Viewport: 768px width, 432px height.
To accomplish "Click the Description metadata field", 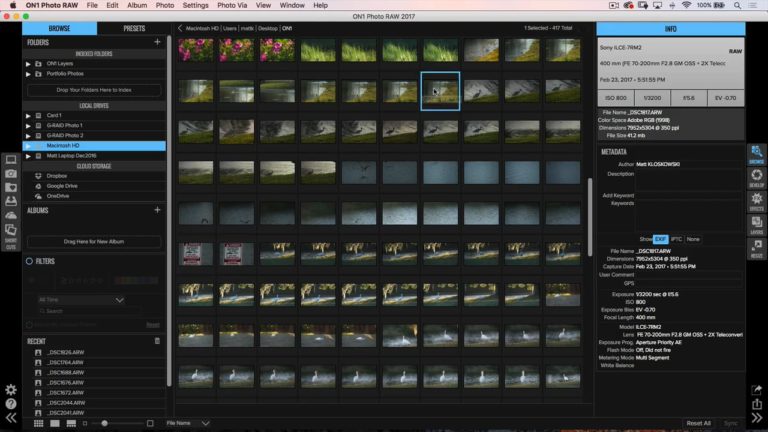I will tap(689, 180).
